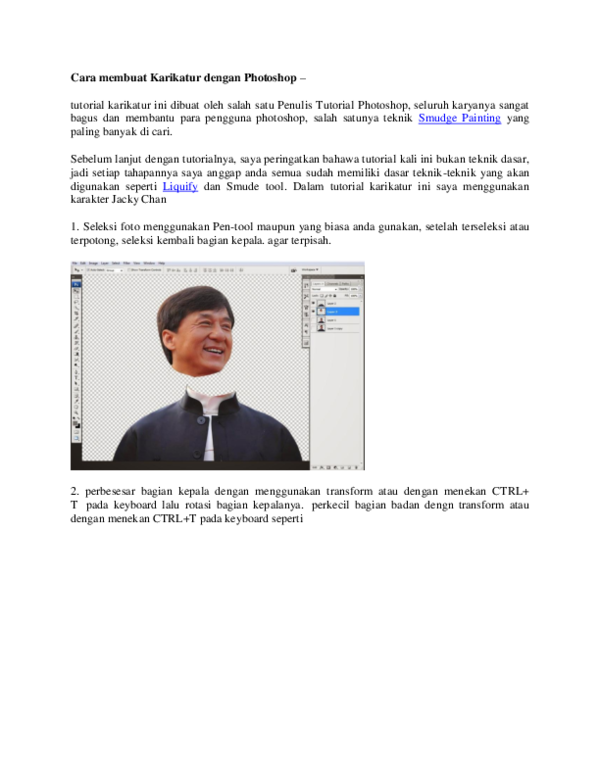Click the bottom icon in collapsed panel dock

(306, 343)
